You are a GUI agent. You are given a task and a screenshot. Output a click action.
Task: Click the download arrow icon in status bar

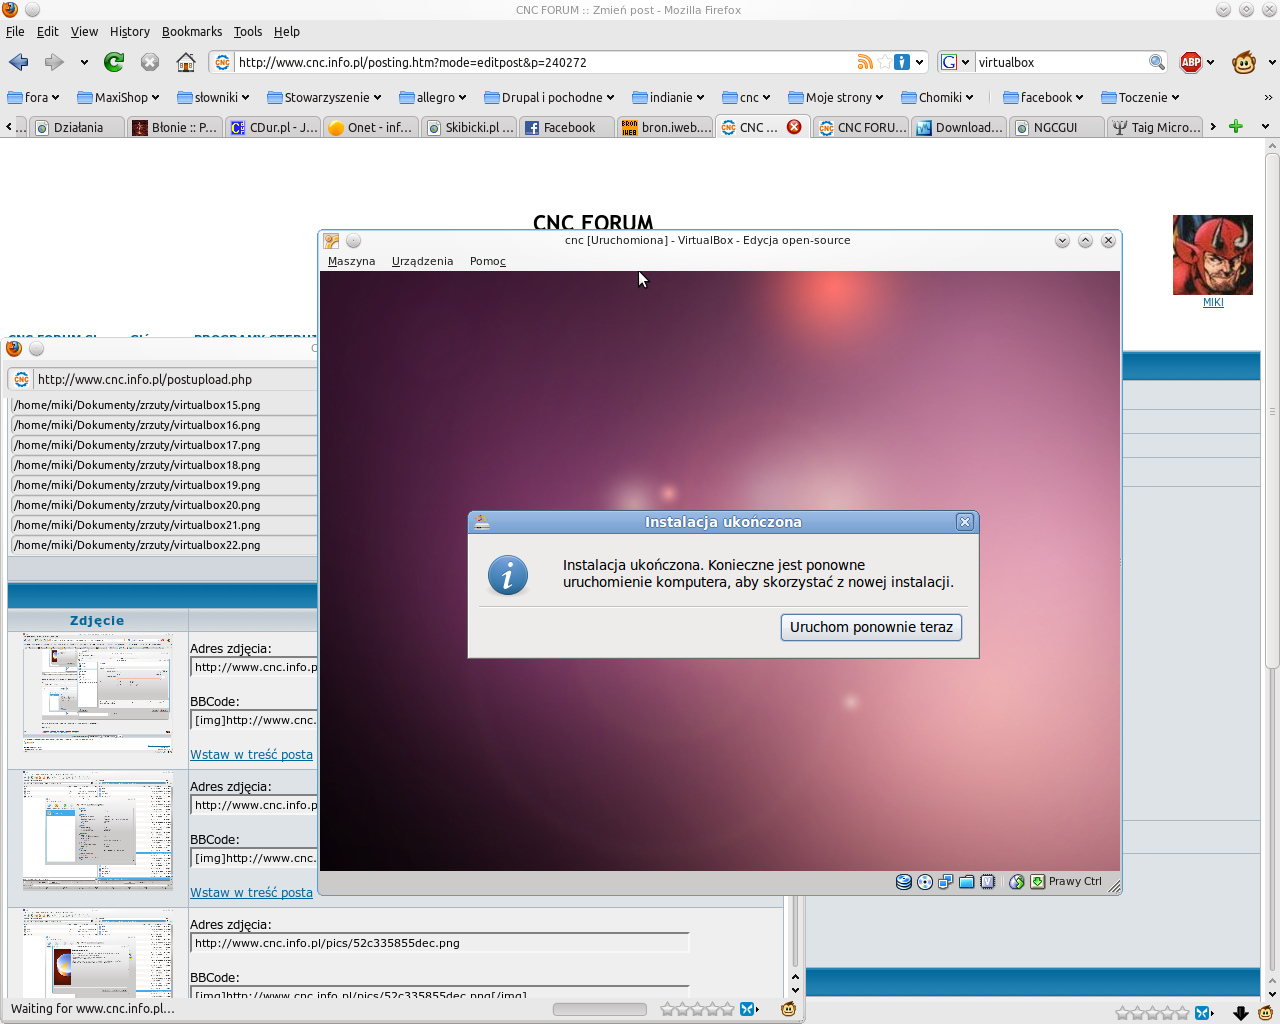tap(1241, 1013)
